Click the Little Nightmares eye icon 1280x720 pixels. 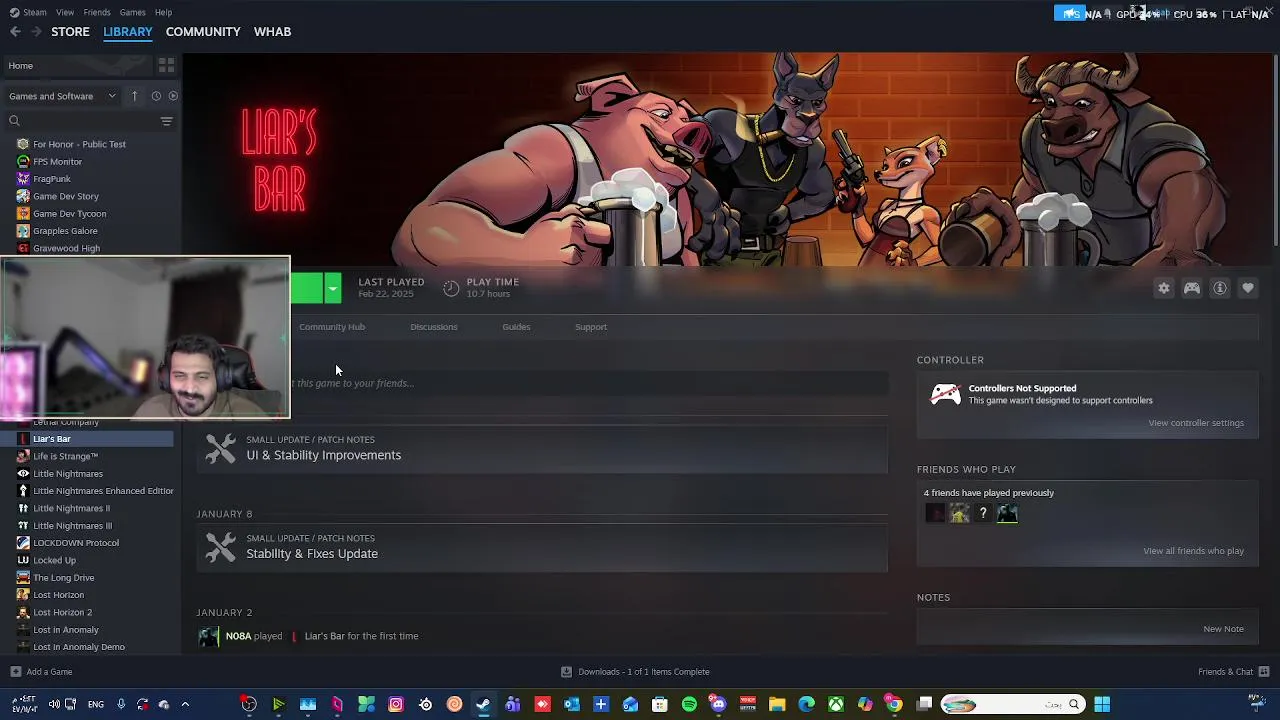point(23,474)
